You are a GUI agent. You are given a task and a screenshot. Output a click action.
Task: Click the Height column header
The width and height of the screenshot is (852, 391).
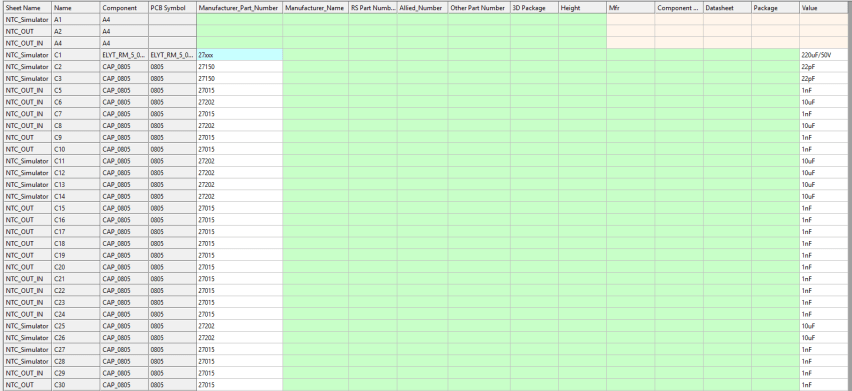583,8
